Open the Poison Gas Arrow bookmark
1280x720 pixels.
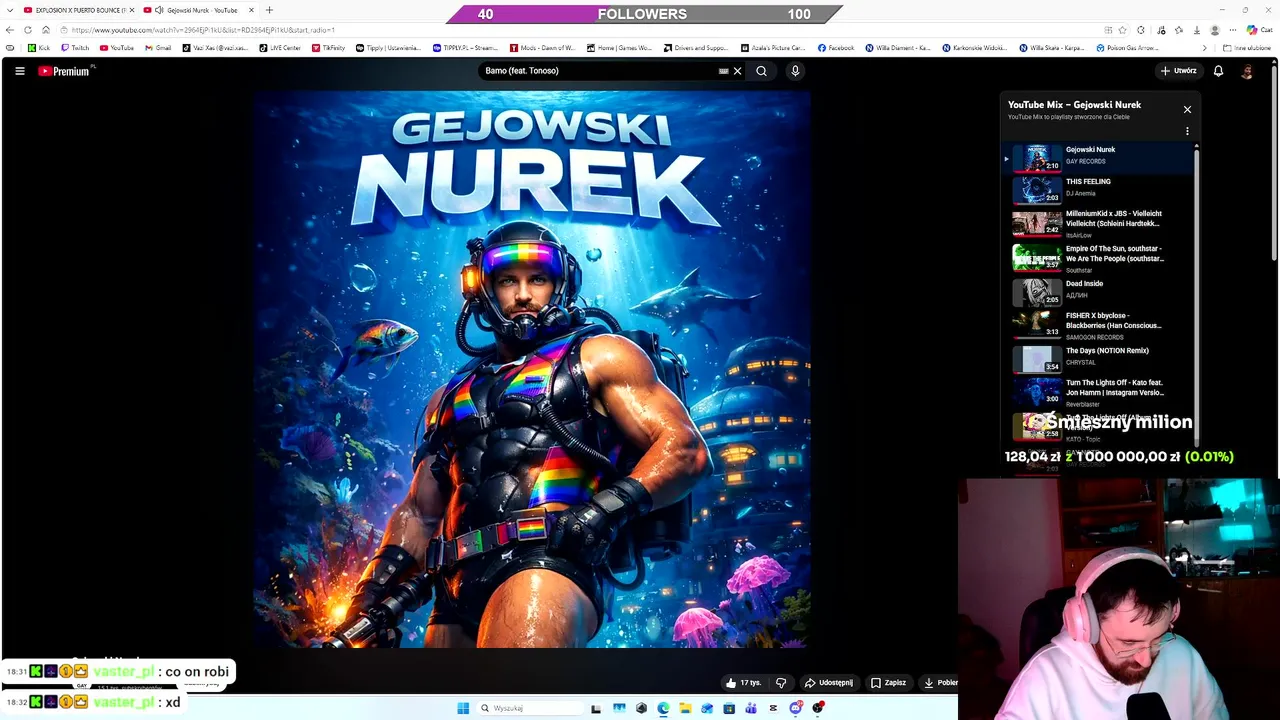(1127, 48)
